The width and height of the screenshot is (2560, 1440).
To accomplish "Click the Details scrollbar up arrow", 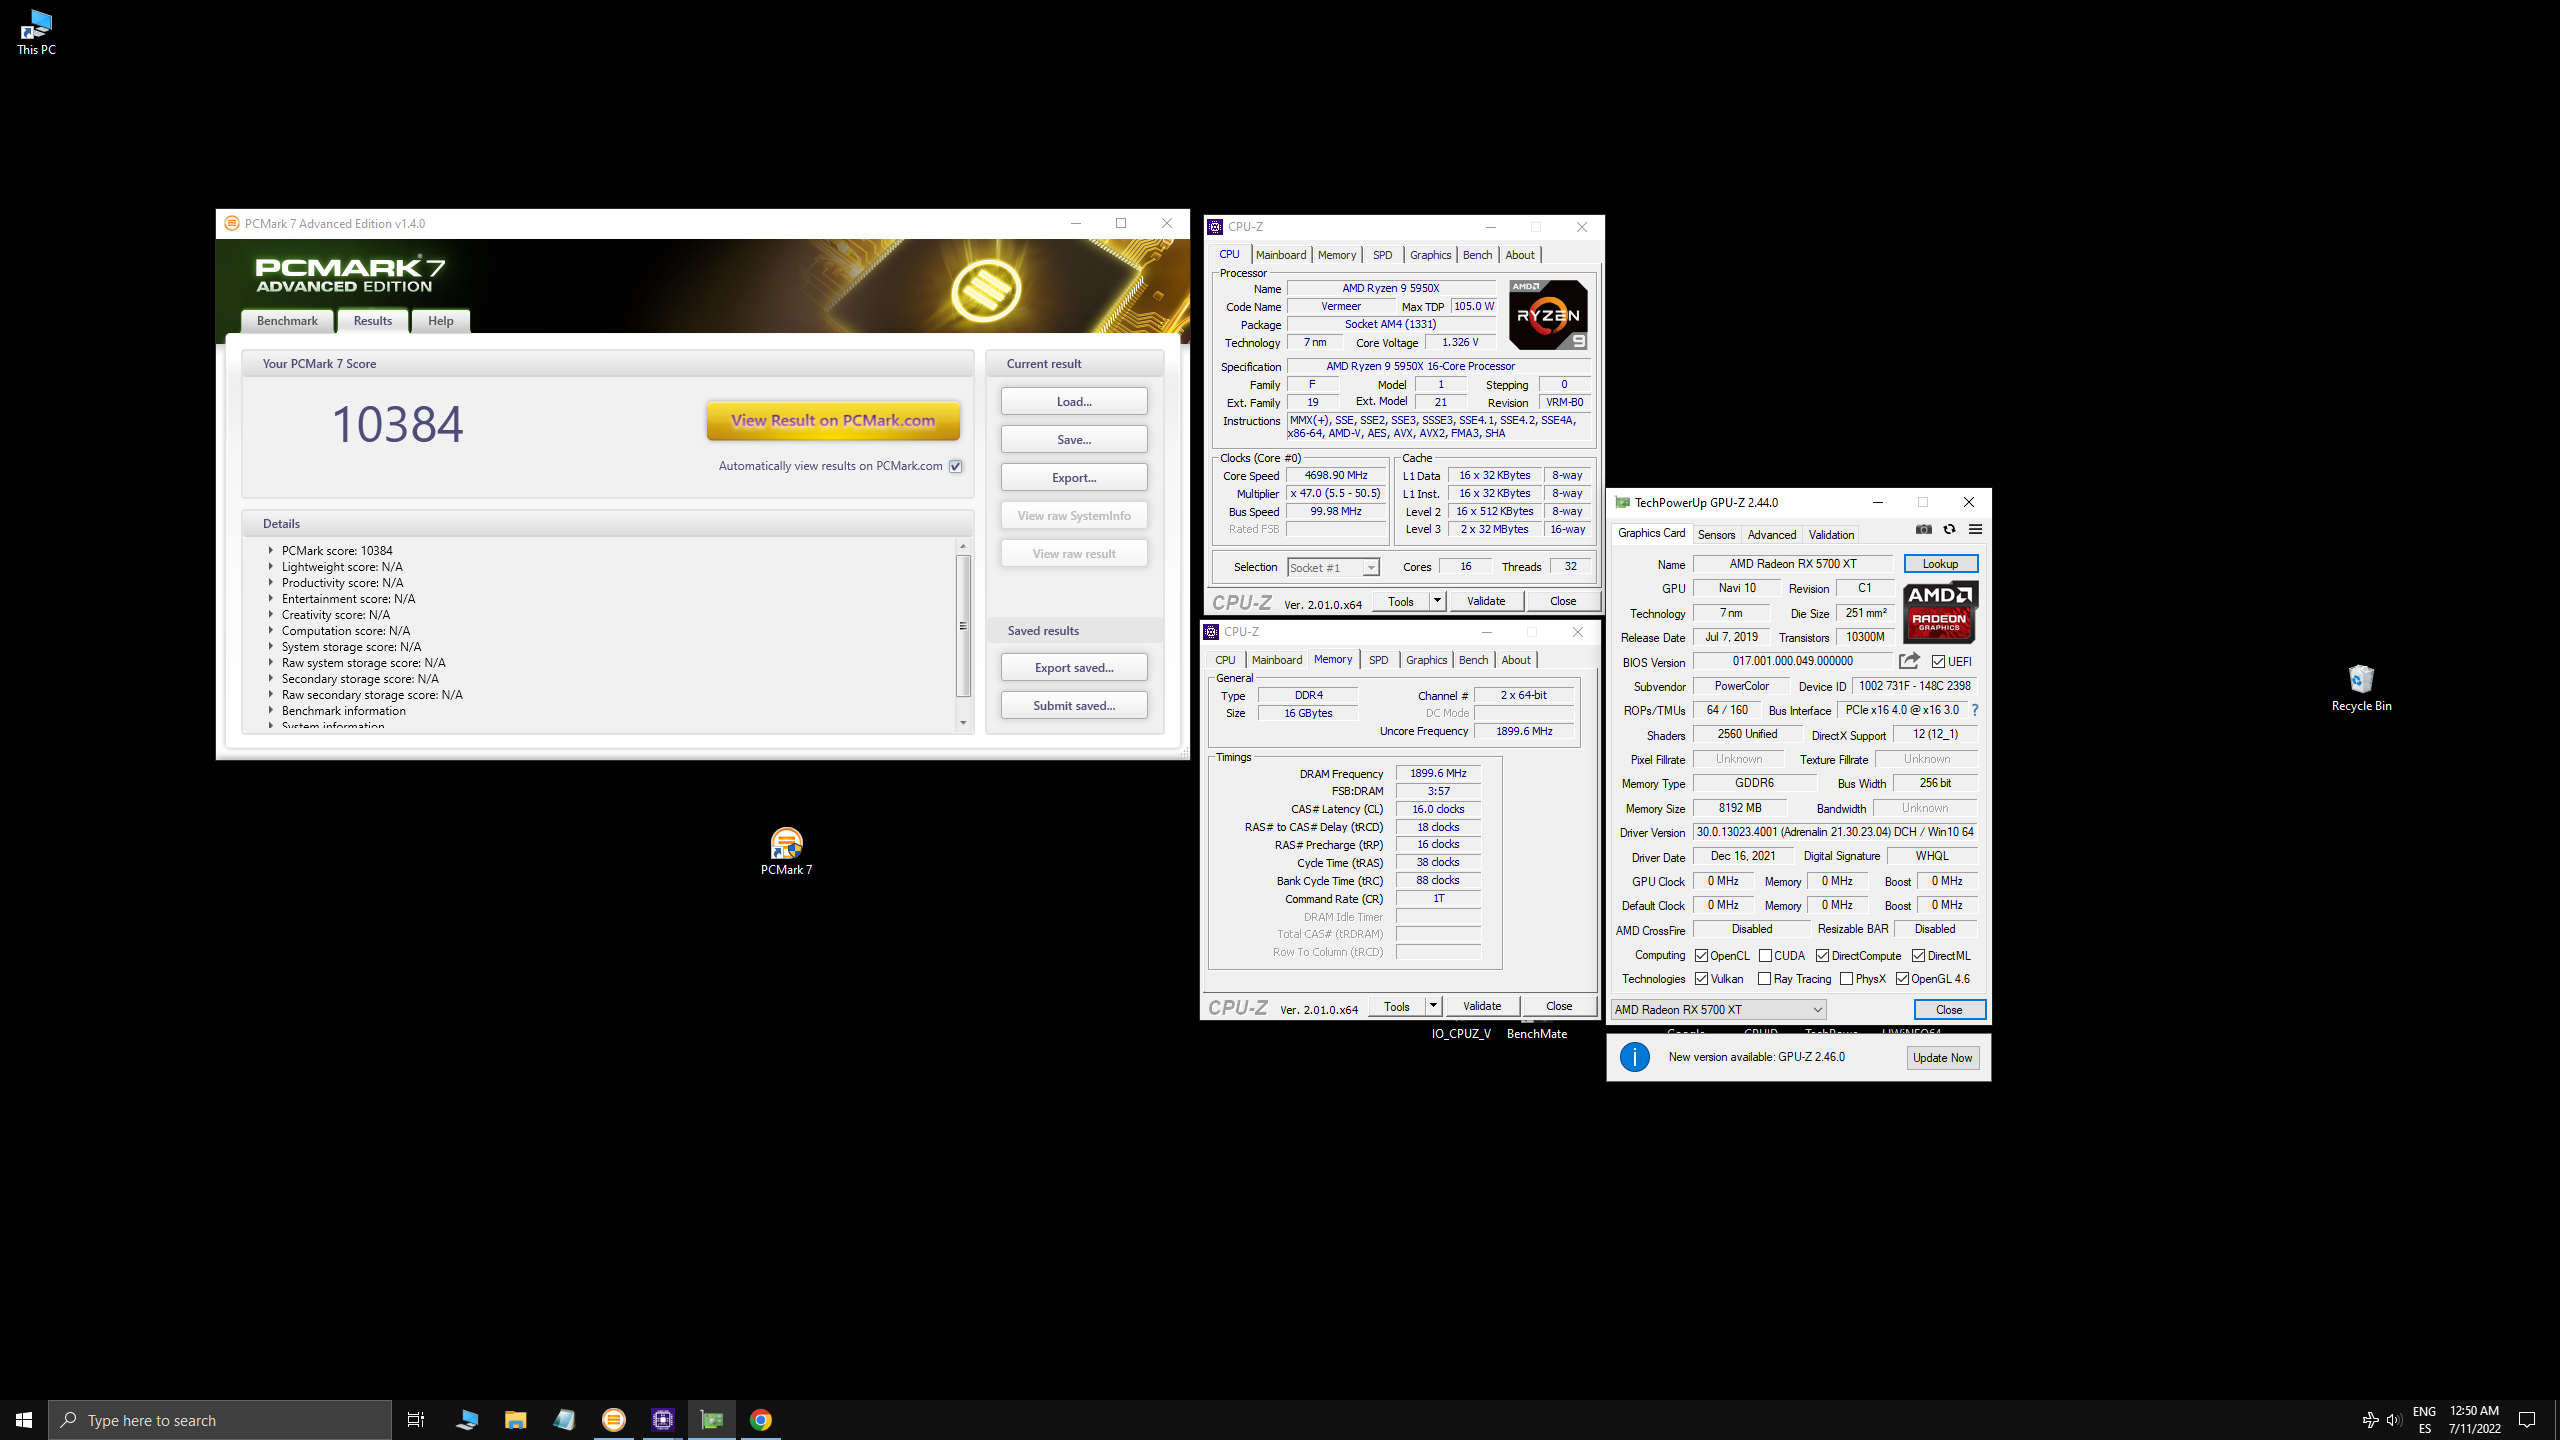I will tap(963, 546).
